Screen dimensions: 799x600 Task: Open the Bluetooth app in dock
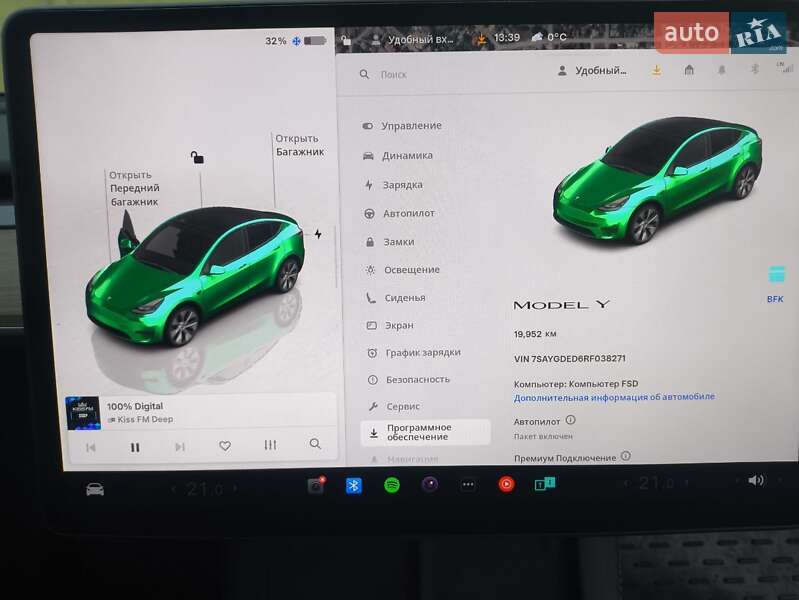[354, 485]
